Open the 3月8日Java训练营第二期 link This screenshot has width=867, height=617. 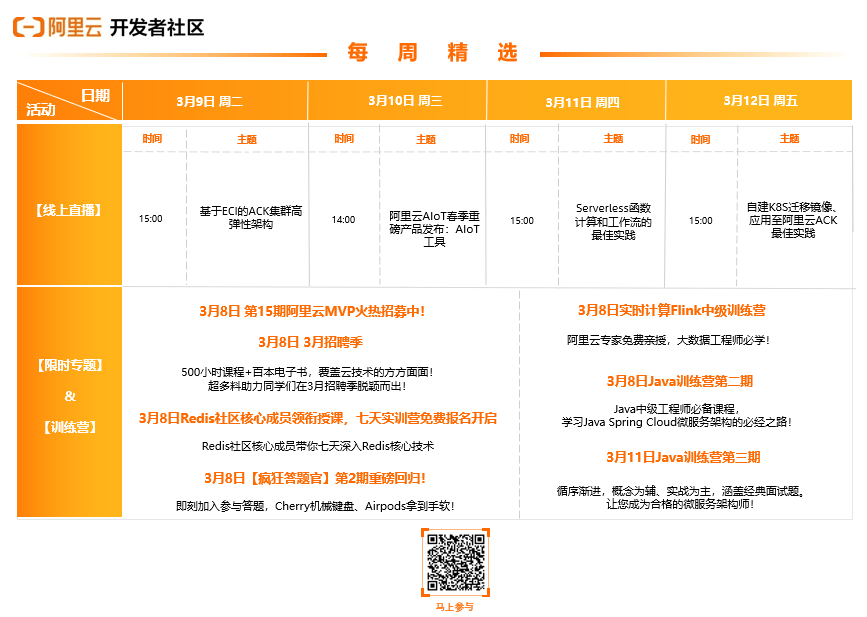(680, 381)
